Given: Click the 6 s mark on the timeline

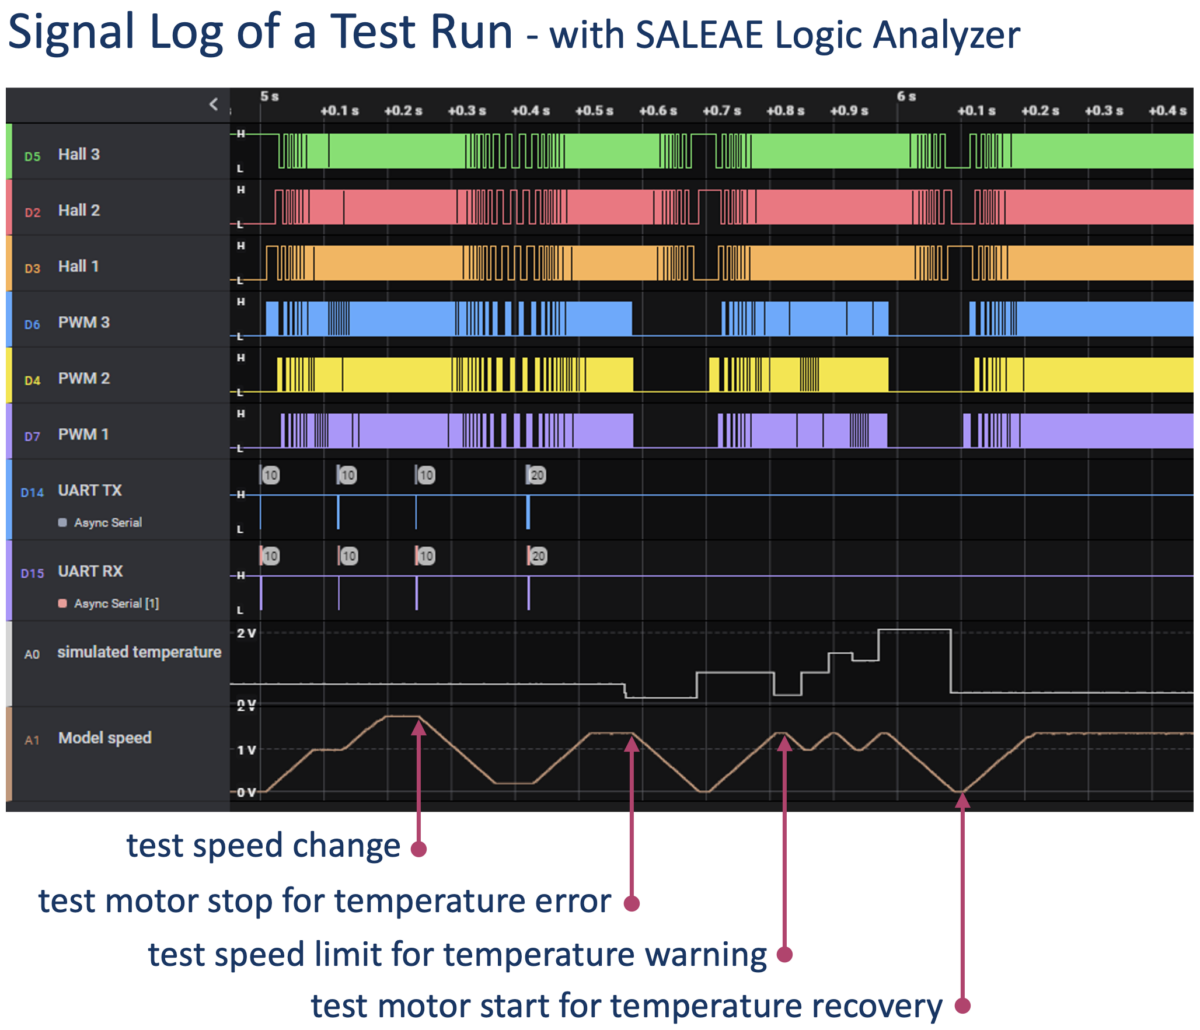Looking at the screenshot, I should point(906,96).
